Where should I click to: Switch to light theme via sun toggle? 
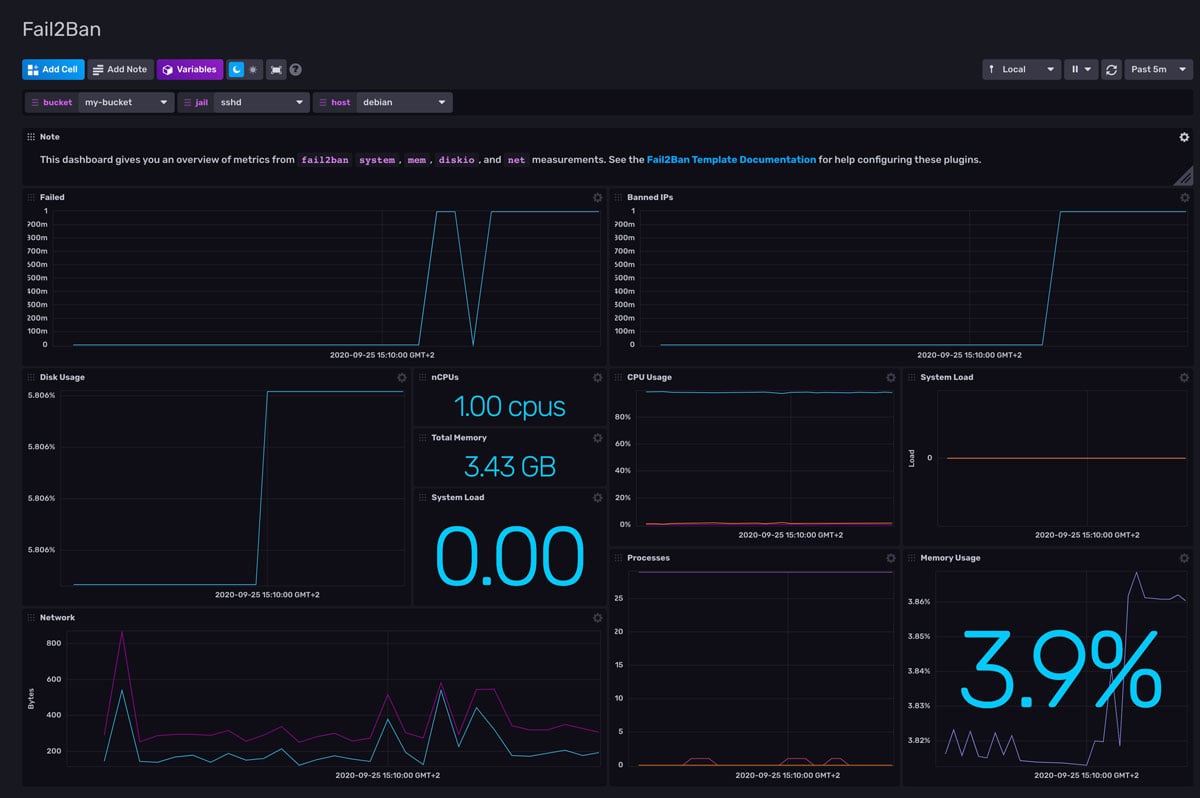pyautogui.click(x=254, y=69)
